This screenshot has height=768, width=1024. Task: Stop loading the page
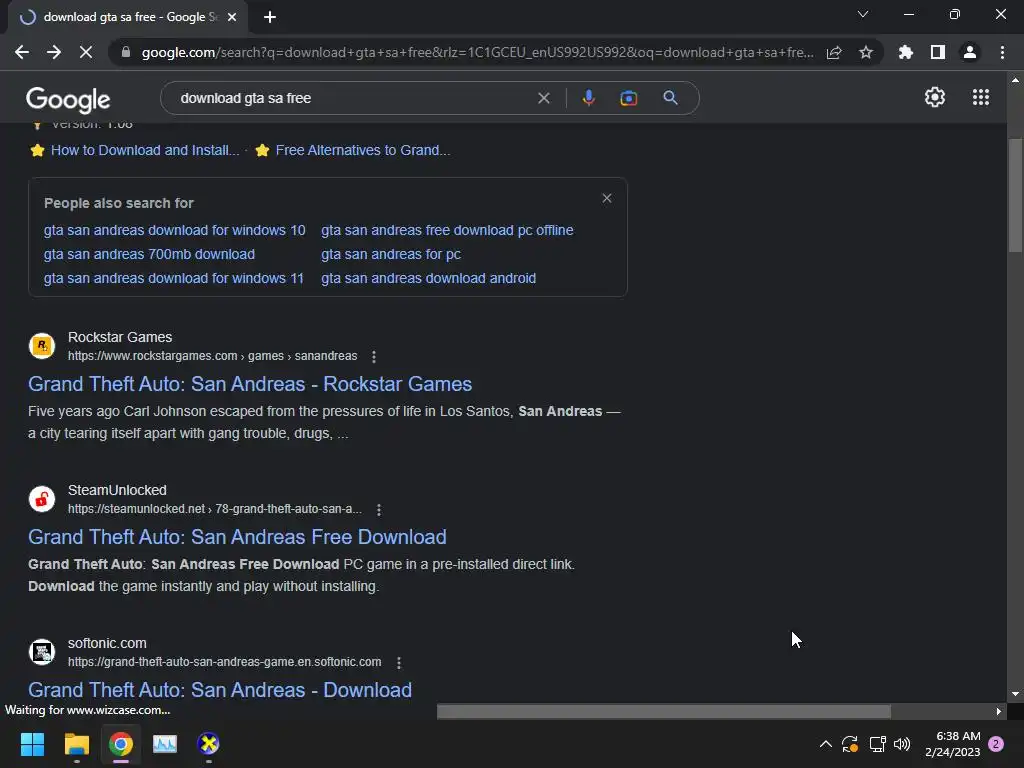[86, 52]
